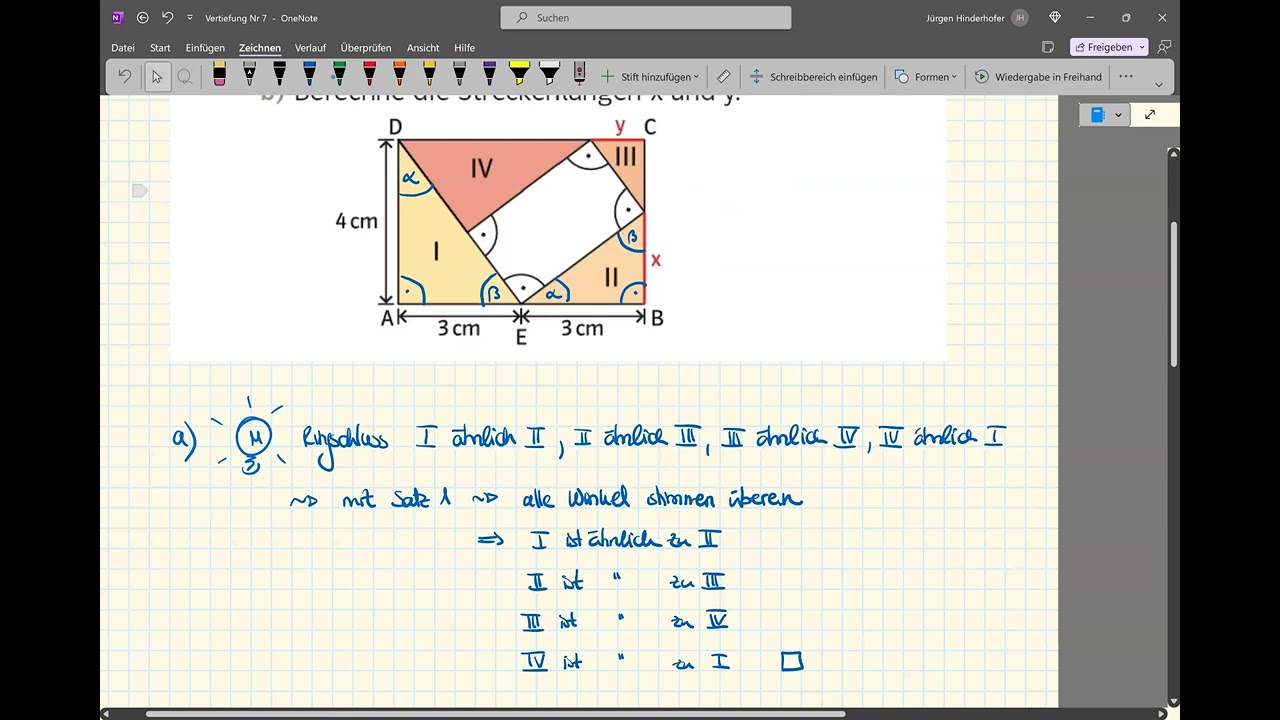The width and height of the screenshot is (1280, 720).
Task: Click the handwritten square end-of-proof mark
Action: 792,661
